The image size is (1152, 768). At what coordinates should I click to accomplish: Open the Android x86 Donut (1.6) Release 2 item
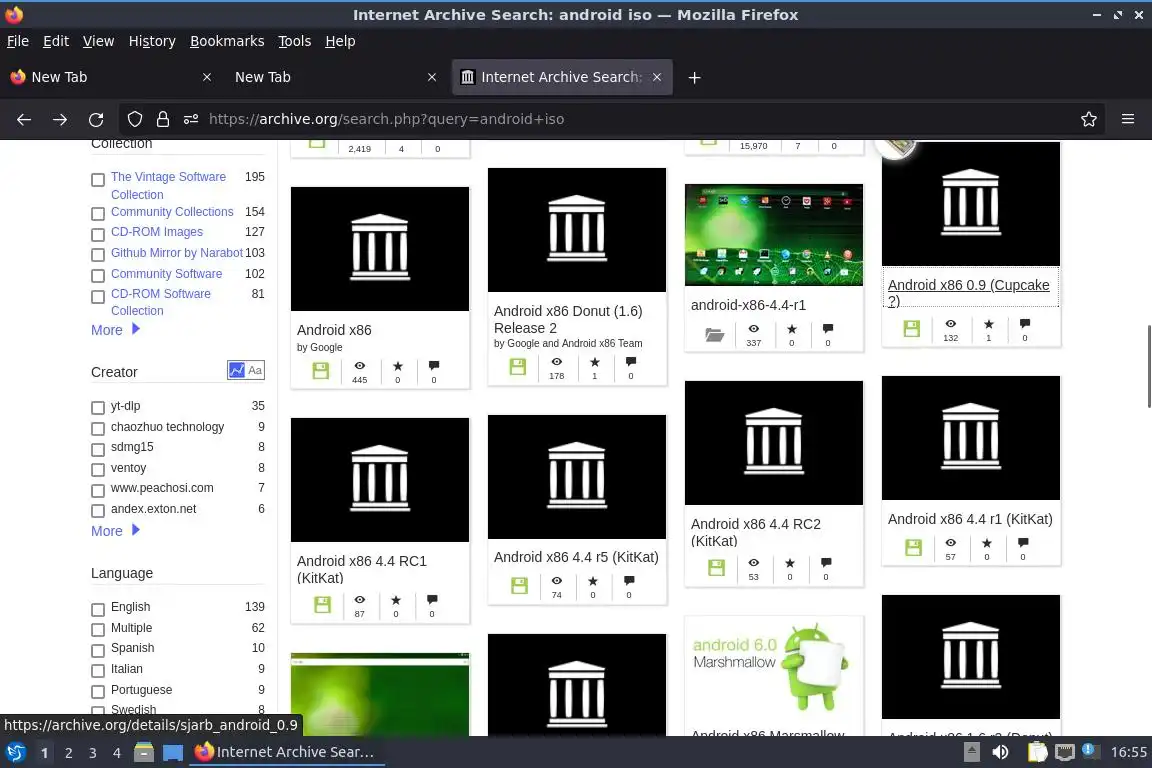coord(568,320)
